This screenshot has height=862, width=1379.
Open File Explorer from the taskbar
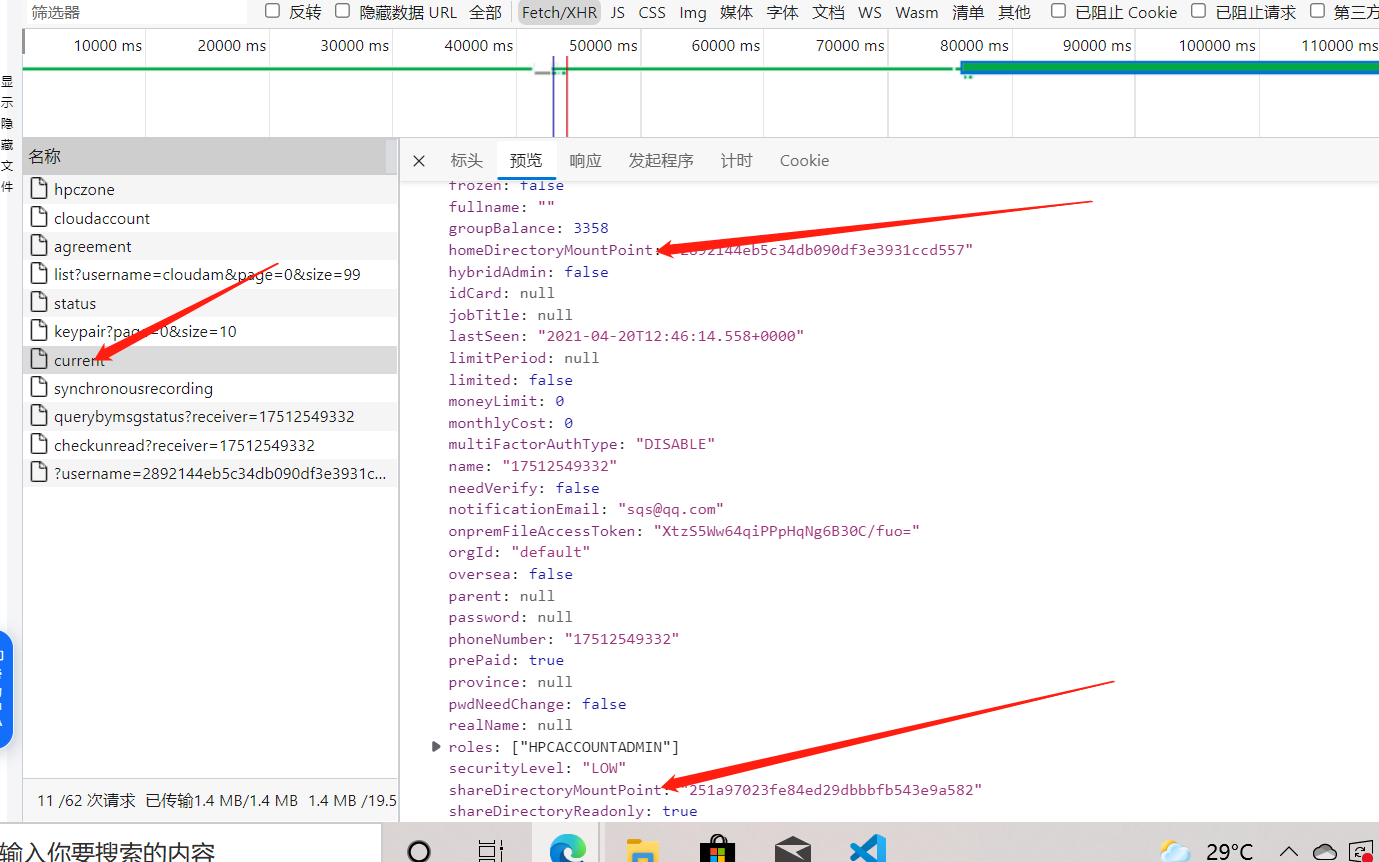[643, 850]
